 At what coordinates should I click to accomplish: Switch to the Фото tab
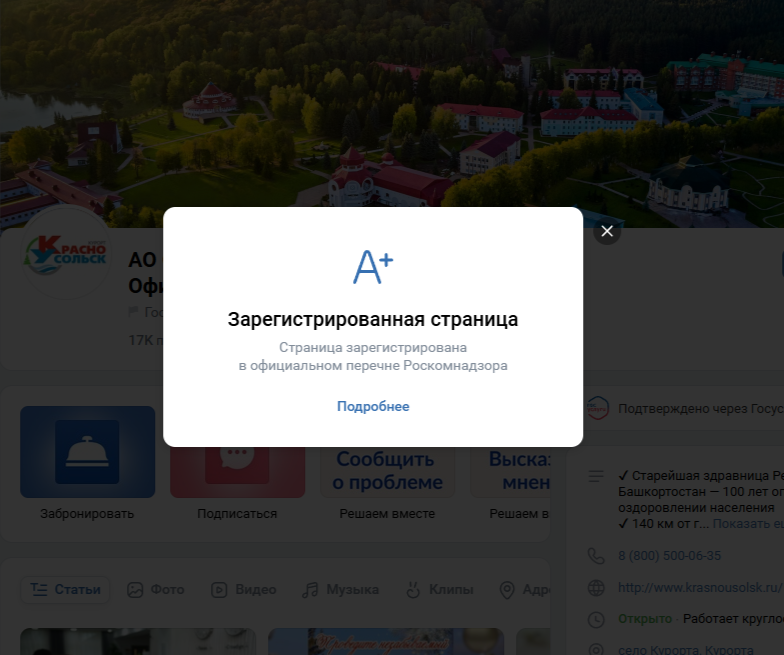tap(156, 590)
